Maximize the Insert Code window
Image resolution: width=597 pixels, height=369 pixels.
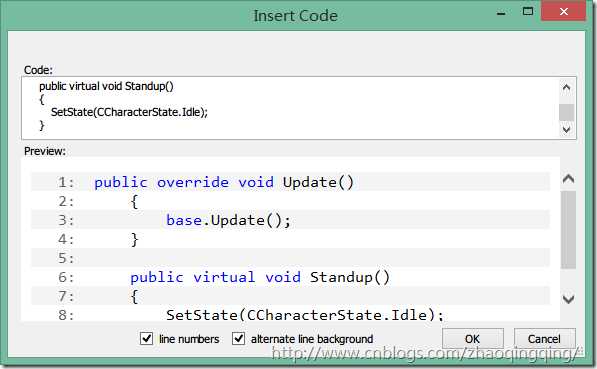[x=528, y=11]
